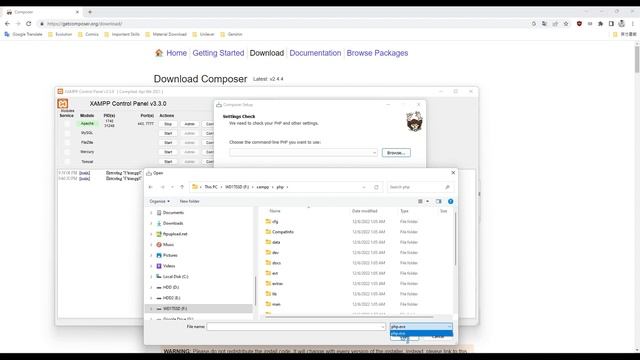Open the Chrome extensions puzzle icon
The width and height of the screenshot is (640, 360).
[600, 24]
